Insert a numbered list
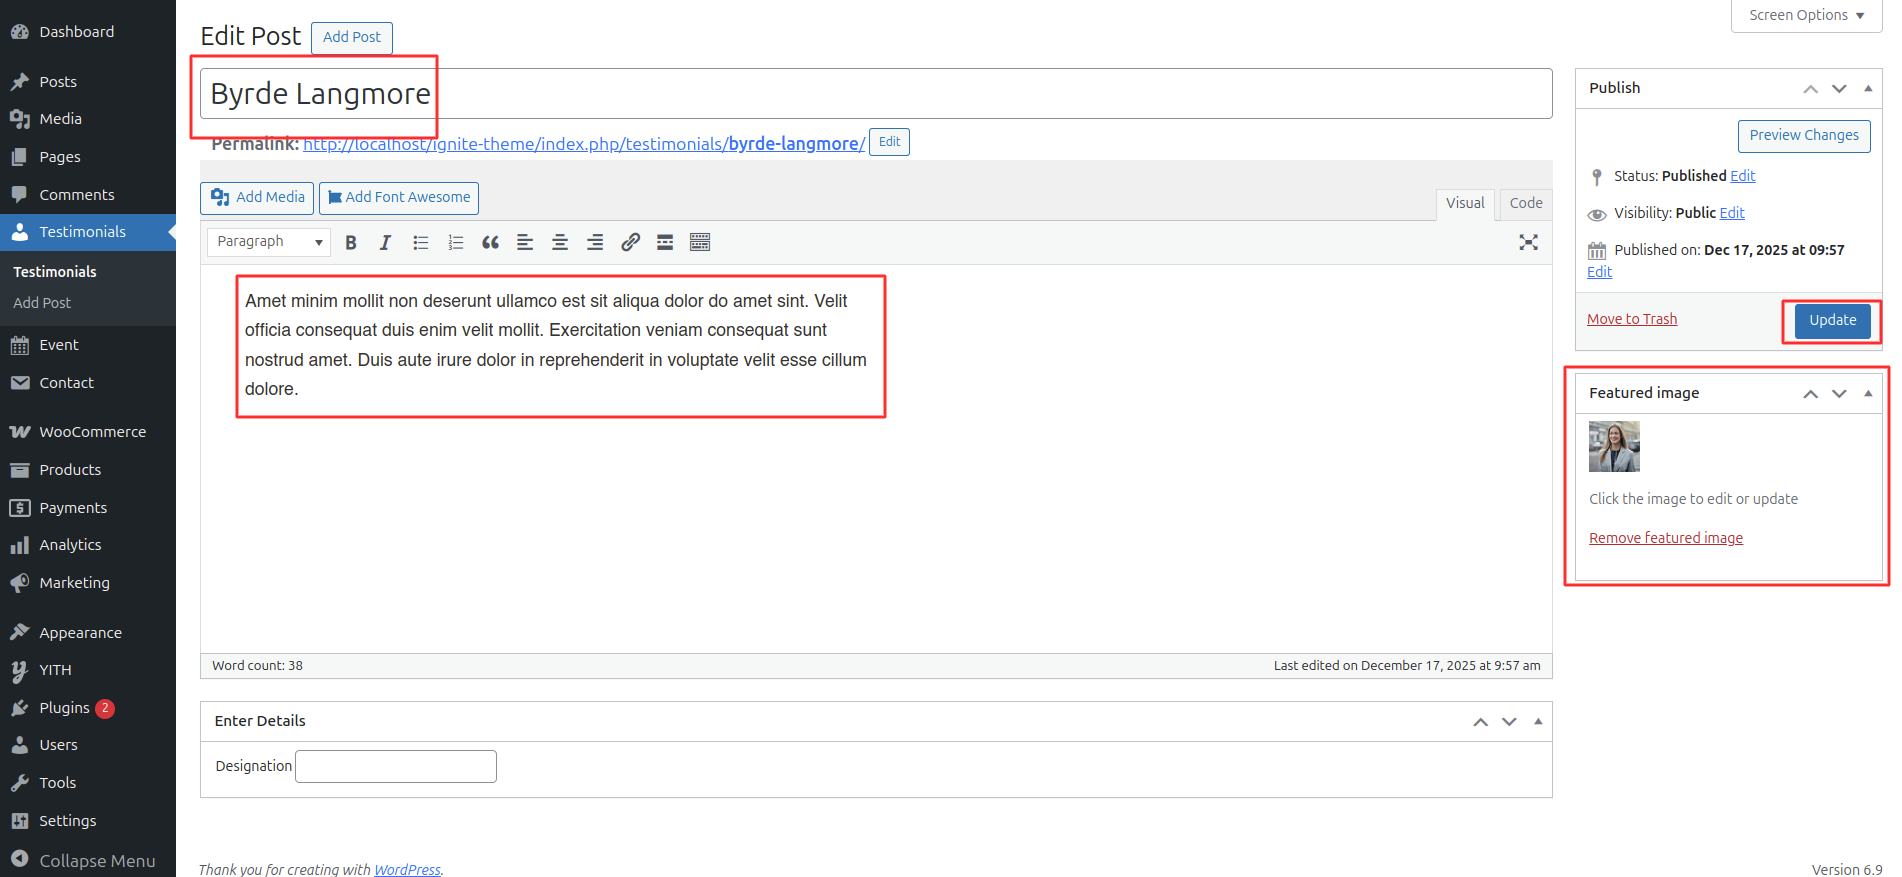 pyautogui.click(x=456, y=242)
